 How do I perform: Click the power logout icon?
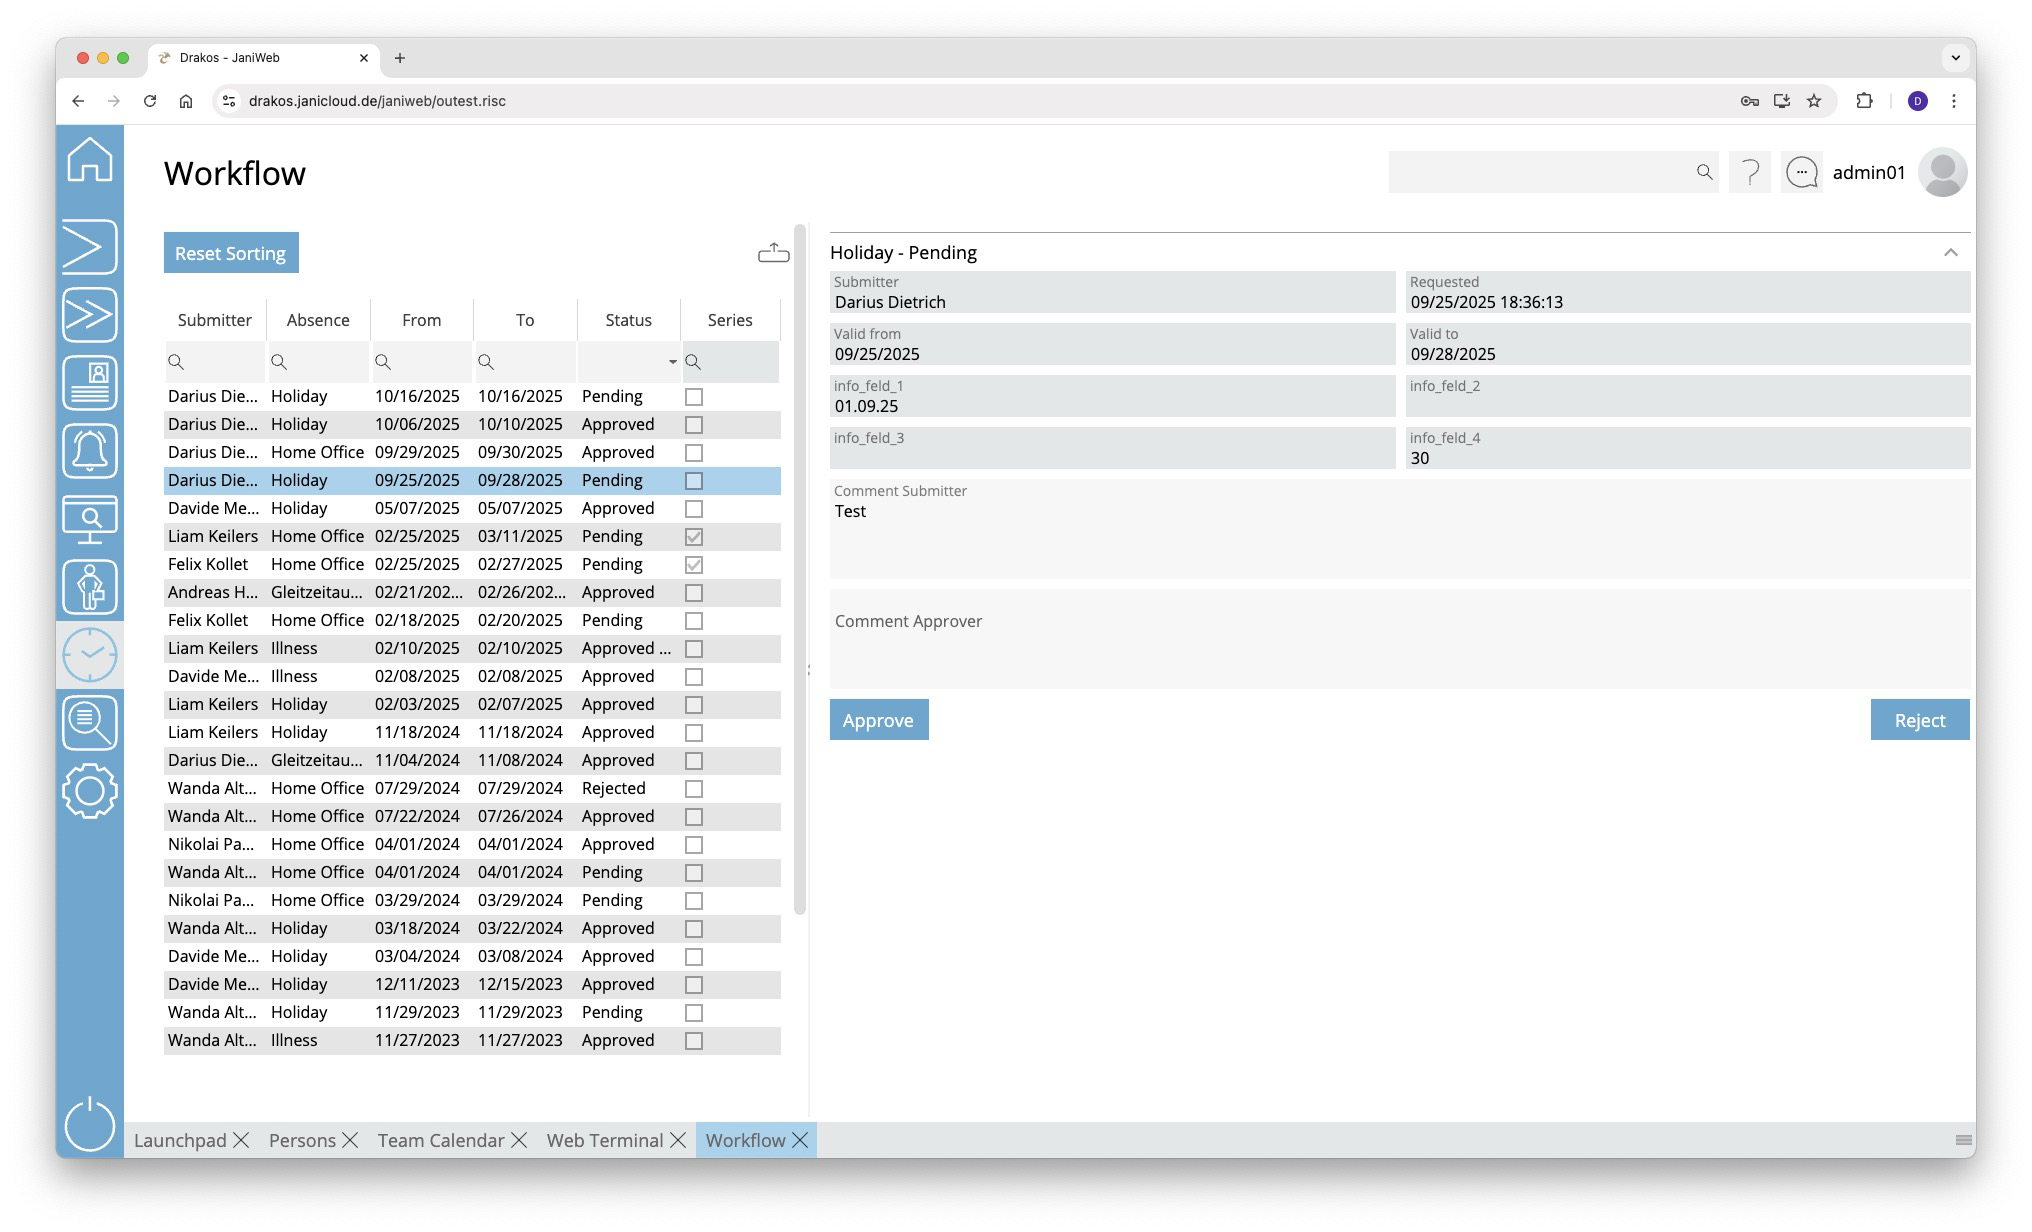tap(90, 1124)
